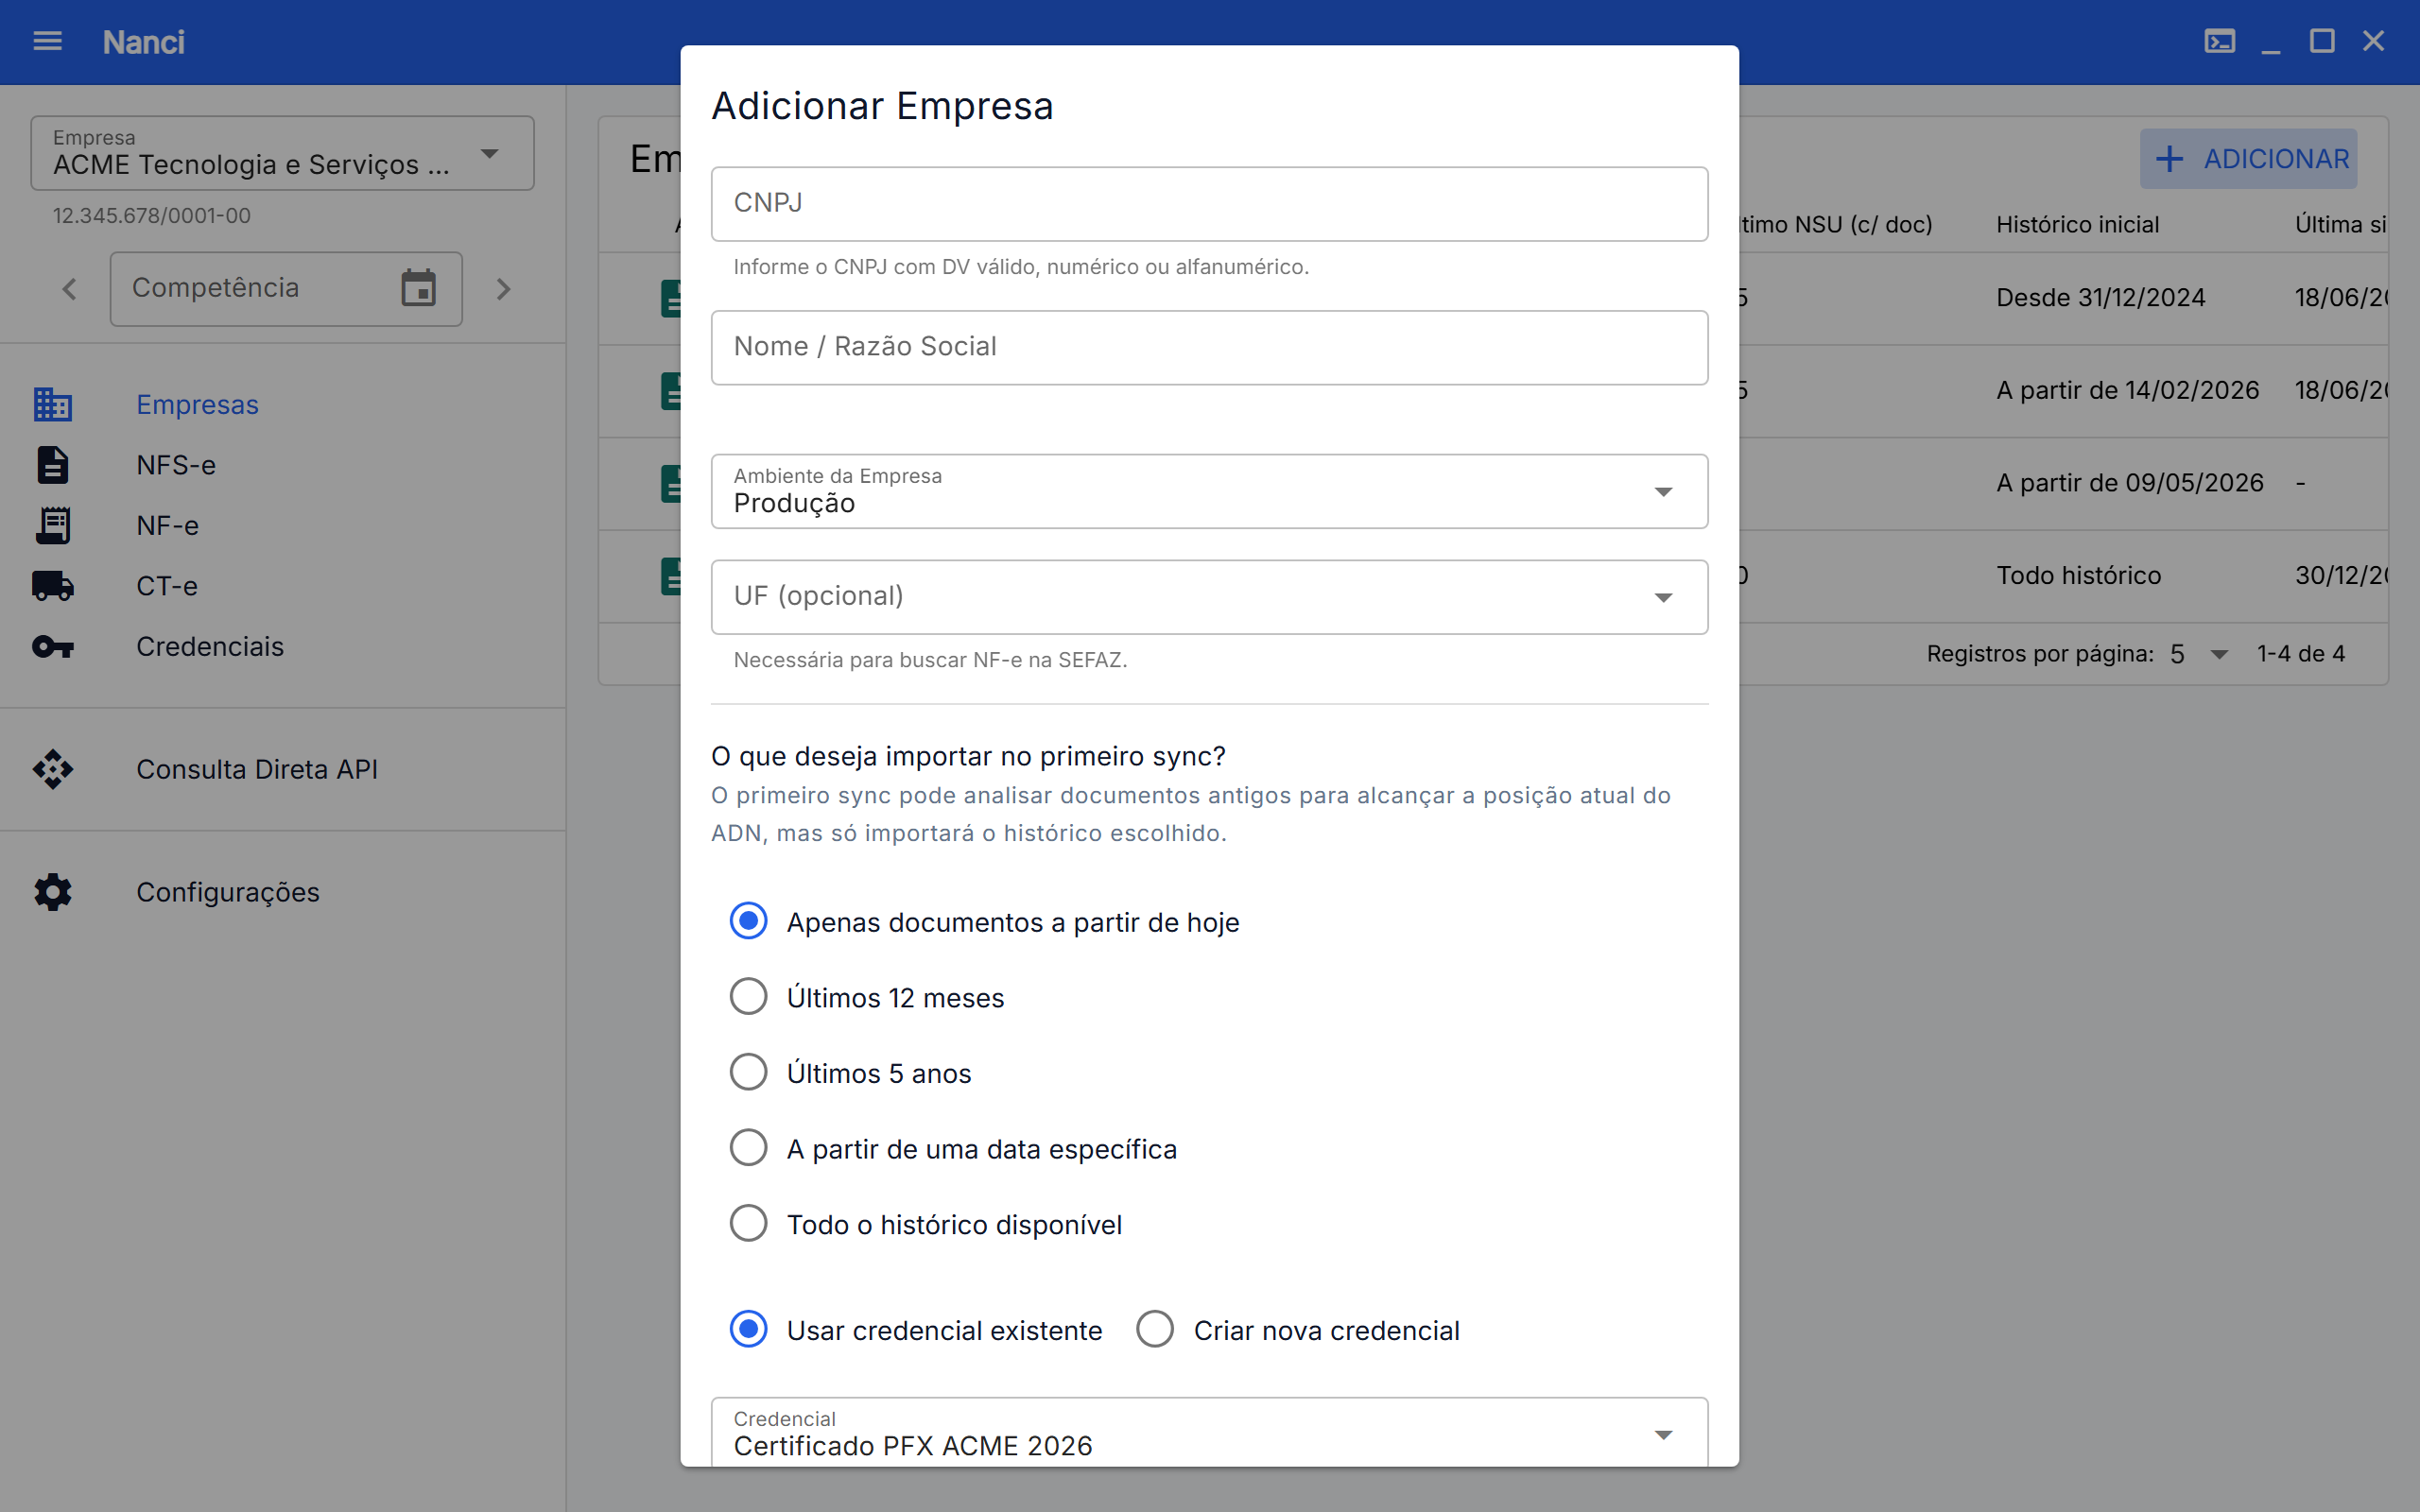Click the ADICIONAR button

(2248, 159)
